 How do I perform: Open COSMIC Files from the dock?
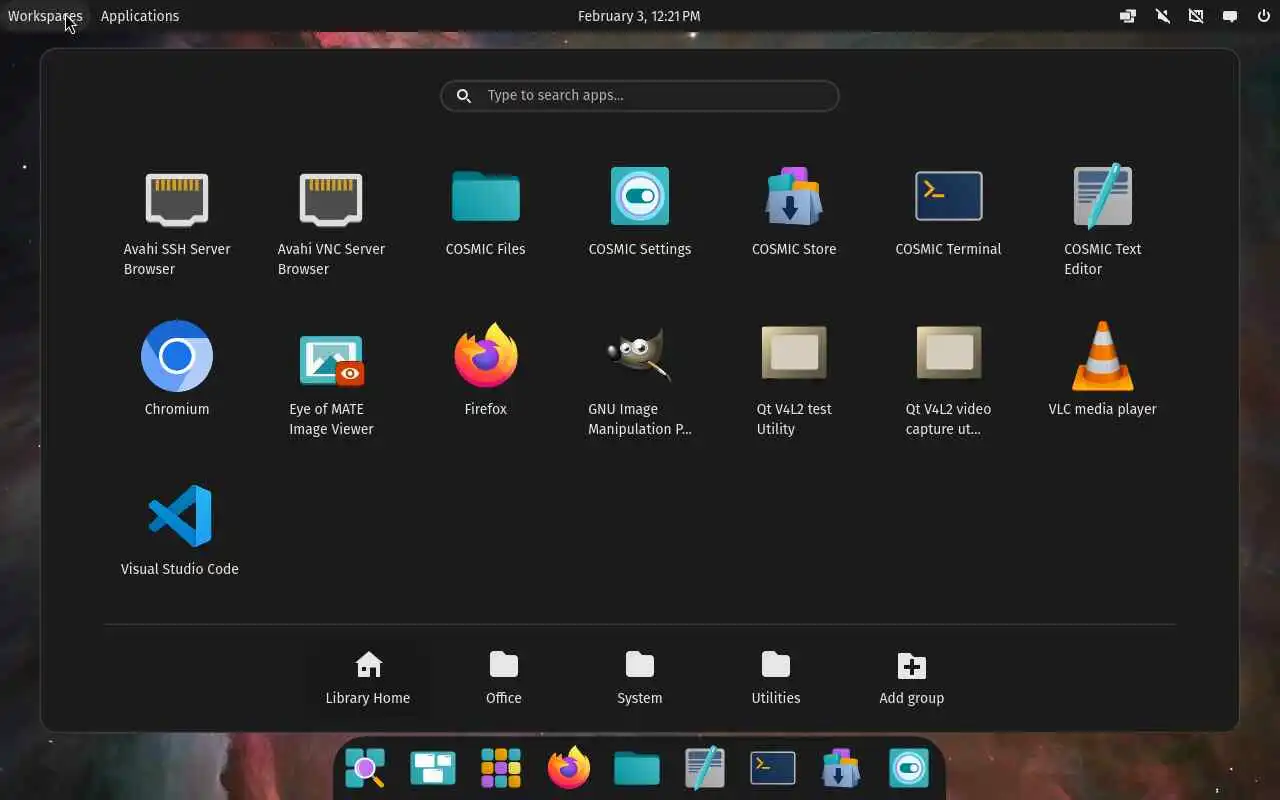[x=637, y=768]
